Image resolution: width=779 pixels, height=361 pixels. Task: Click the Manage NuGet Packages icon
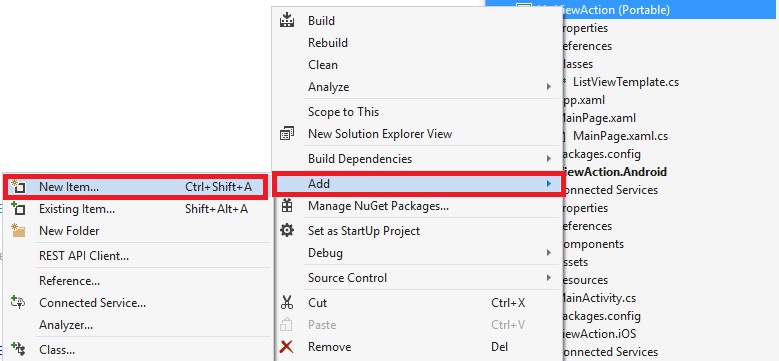[x=287, y=206]
